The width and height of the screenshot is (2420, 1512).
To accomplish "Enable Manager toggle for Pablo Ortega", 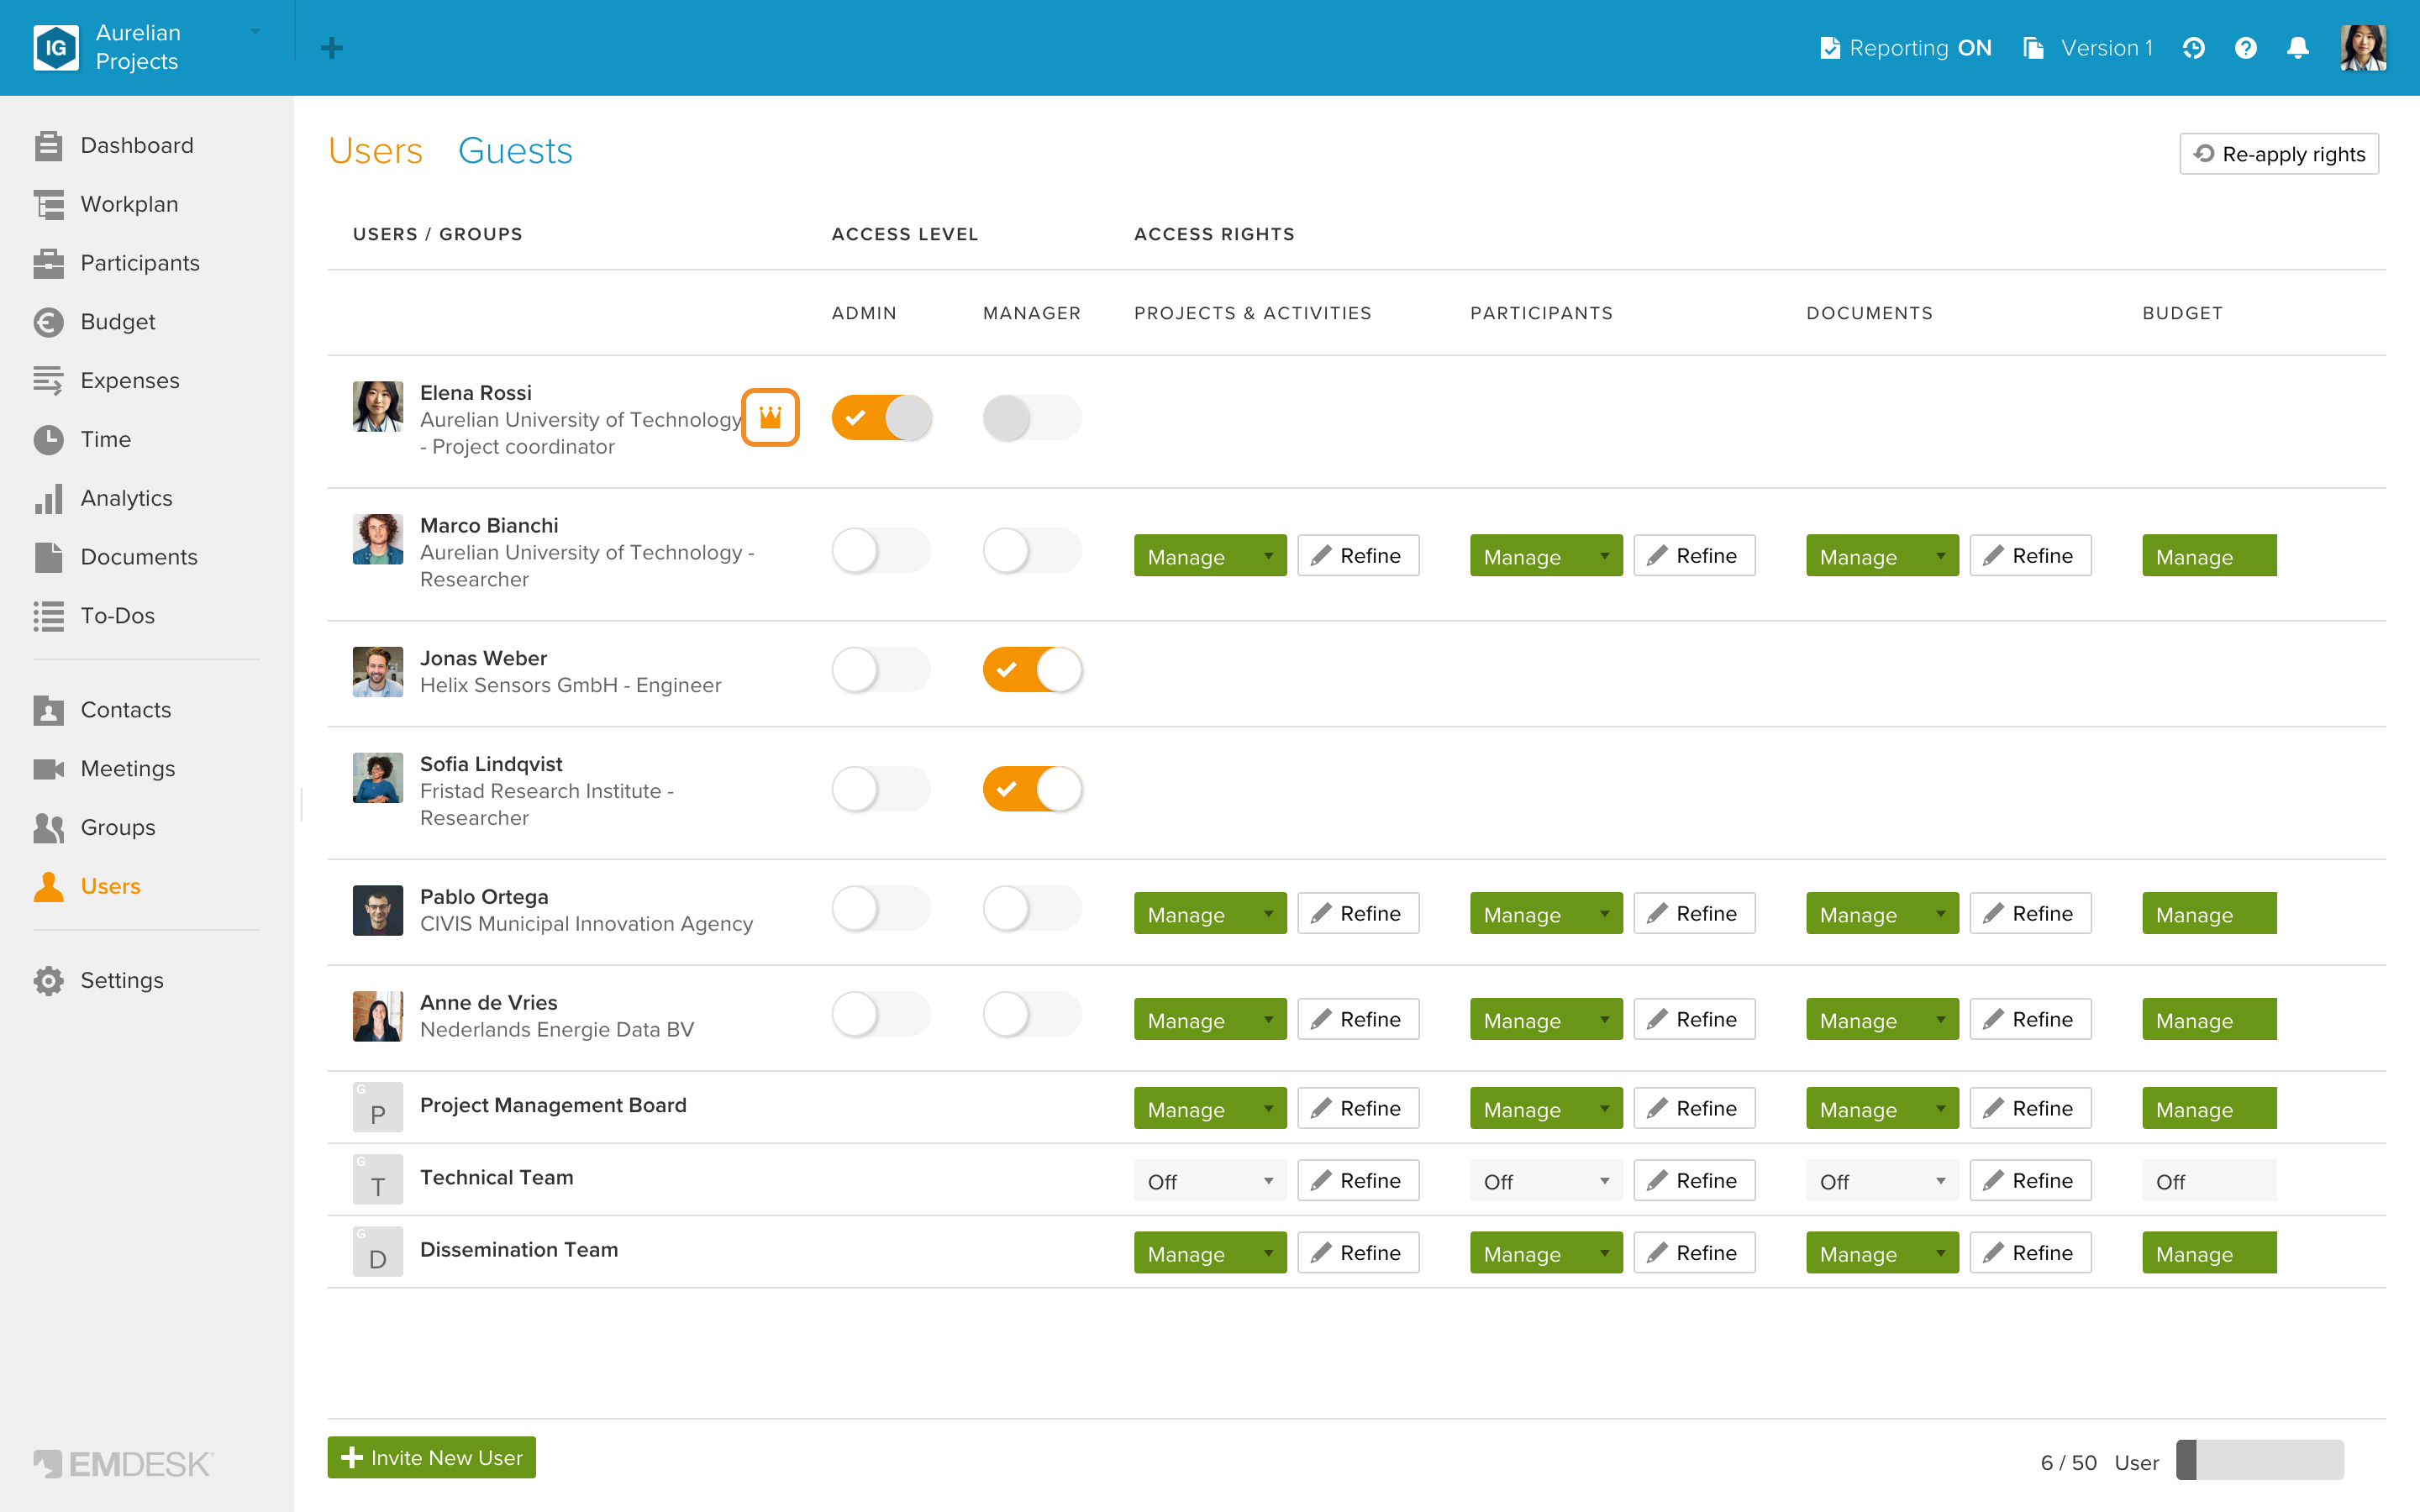I will [x=1032, y=909].
